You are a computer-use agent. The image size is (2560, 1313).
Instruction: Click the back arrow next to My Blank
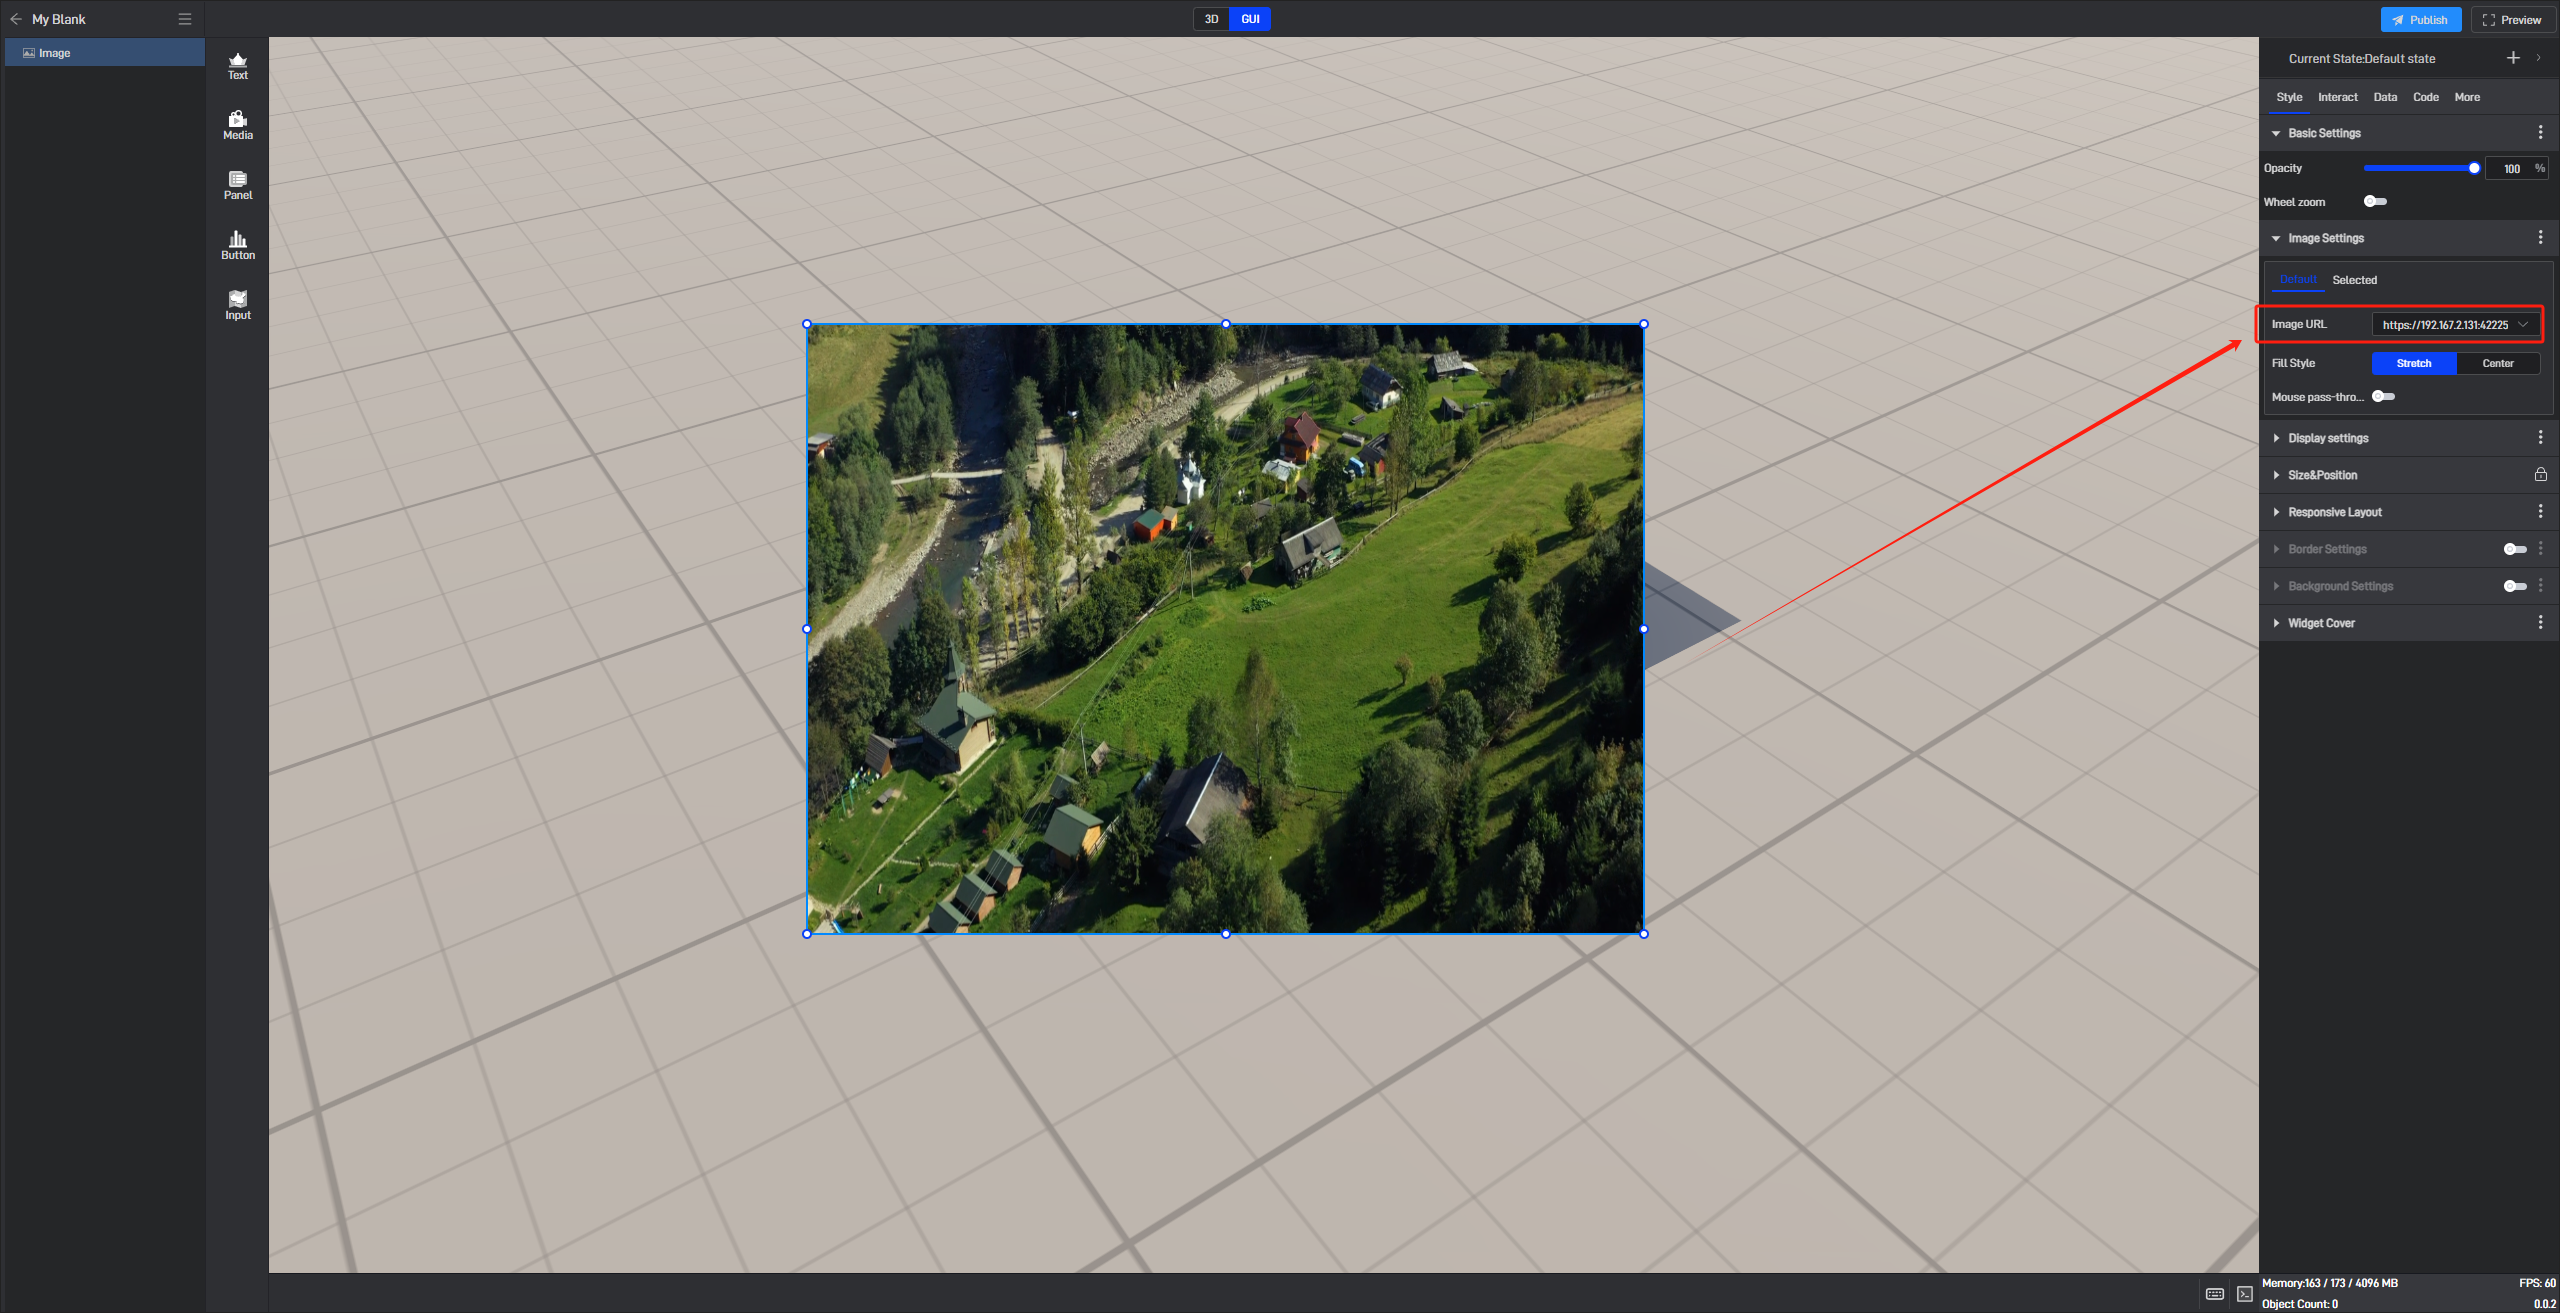tap(16, 19)
